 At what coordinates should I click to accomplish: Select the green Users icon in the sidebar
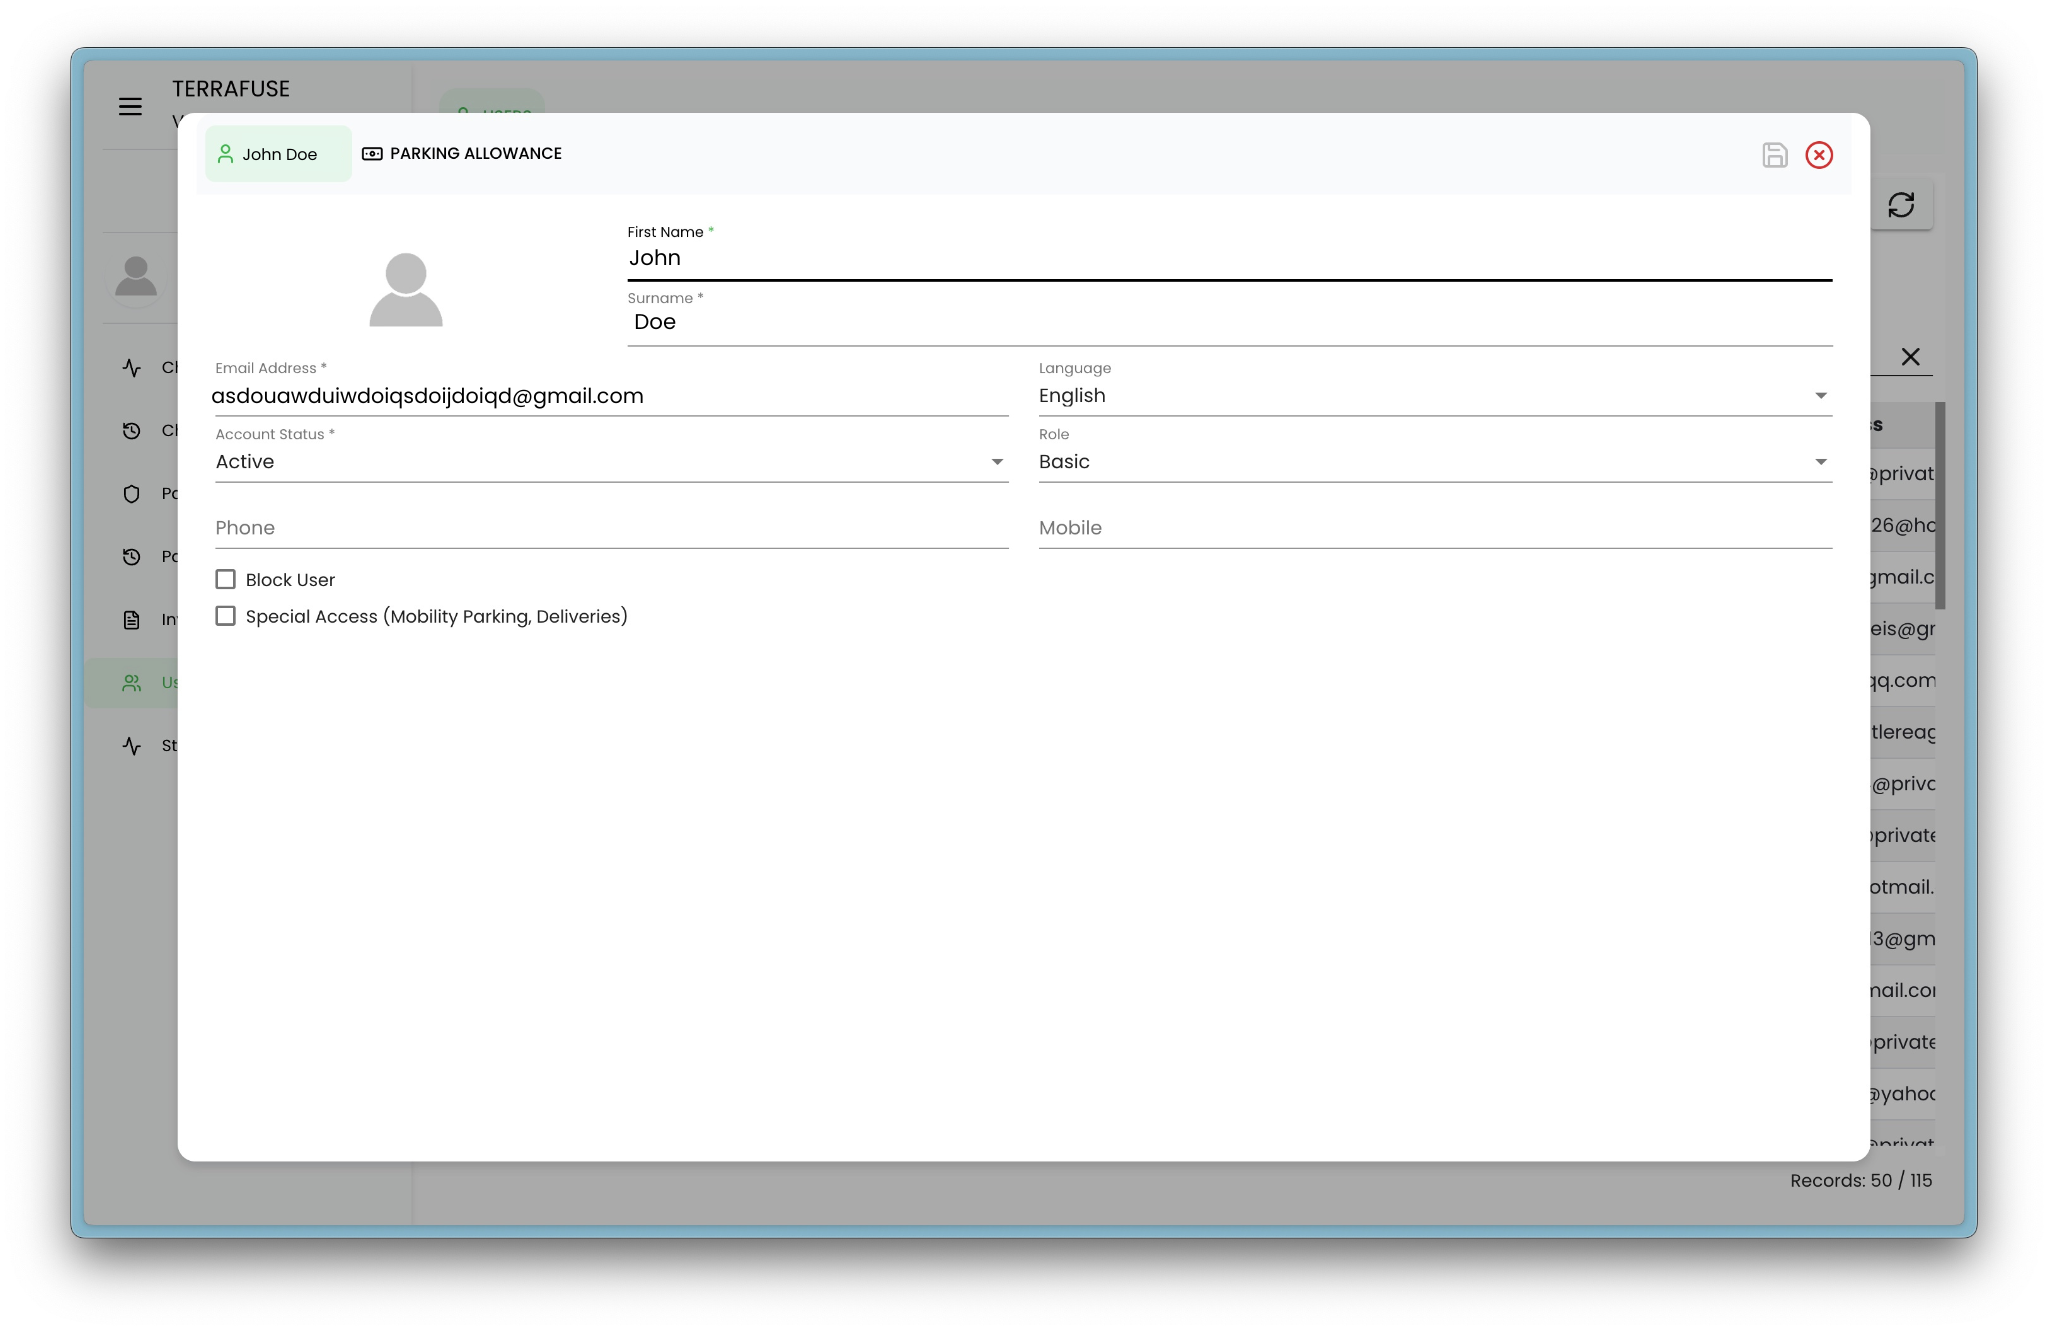tap(131, 683)
